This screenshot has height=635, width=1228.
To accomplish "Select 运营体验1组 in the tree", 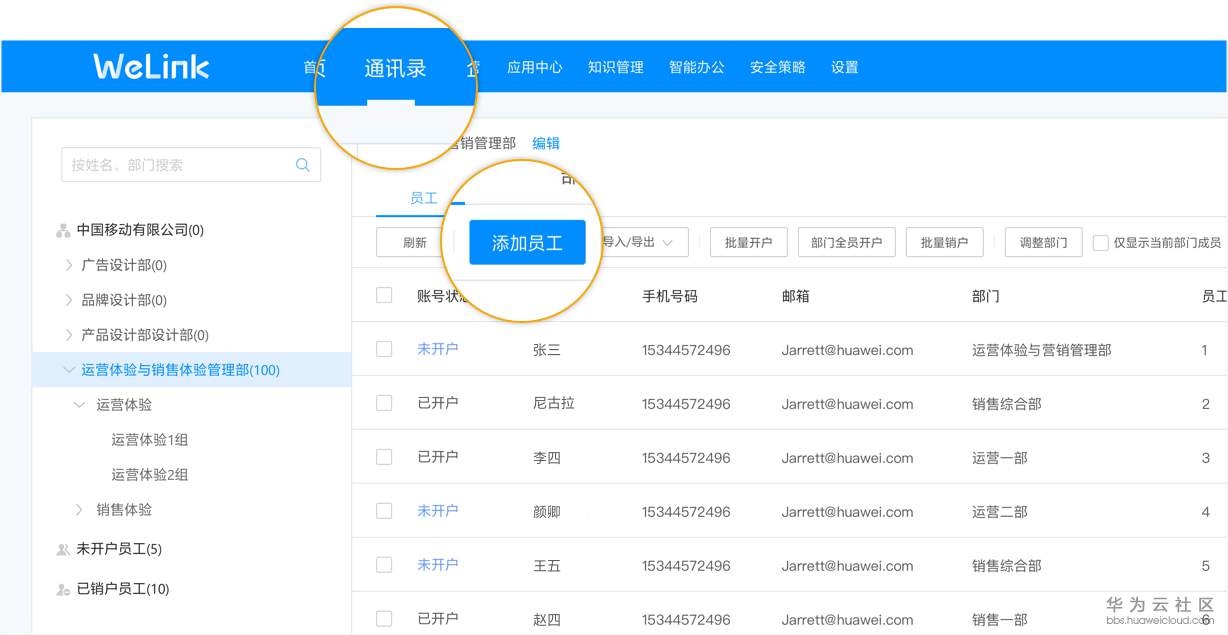I will (x=150, y=440).
